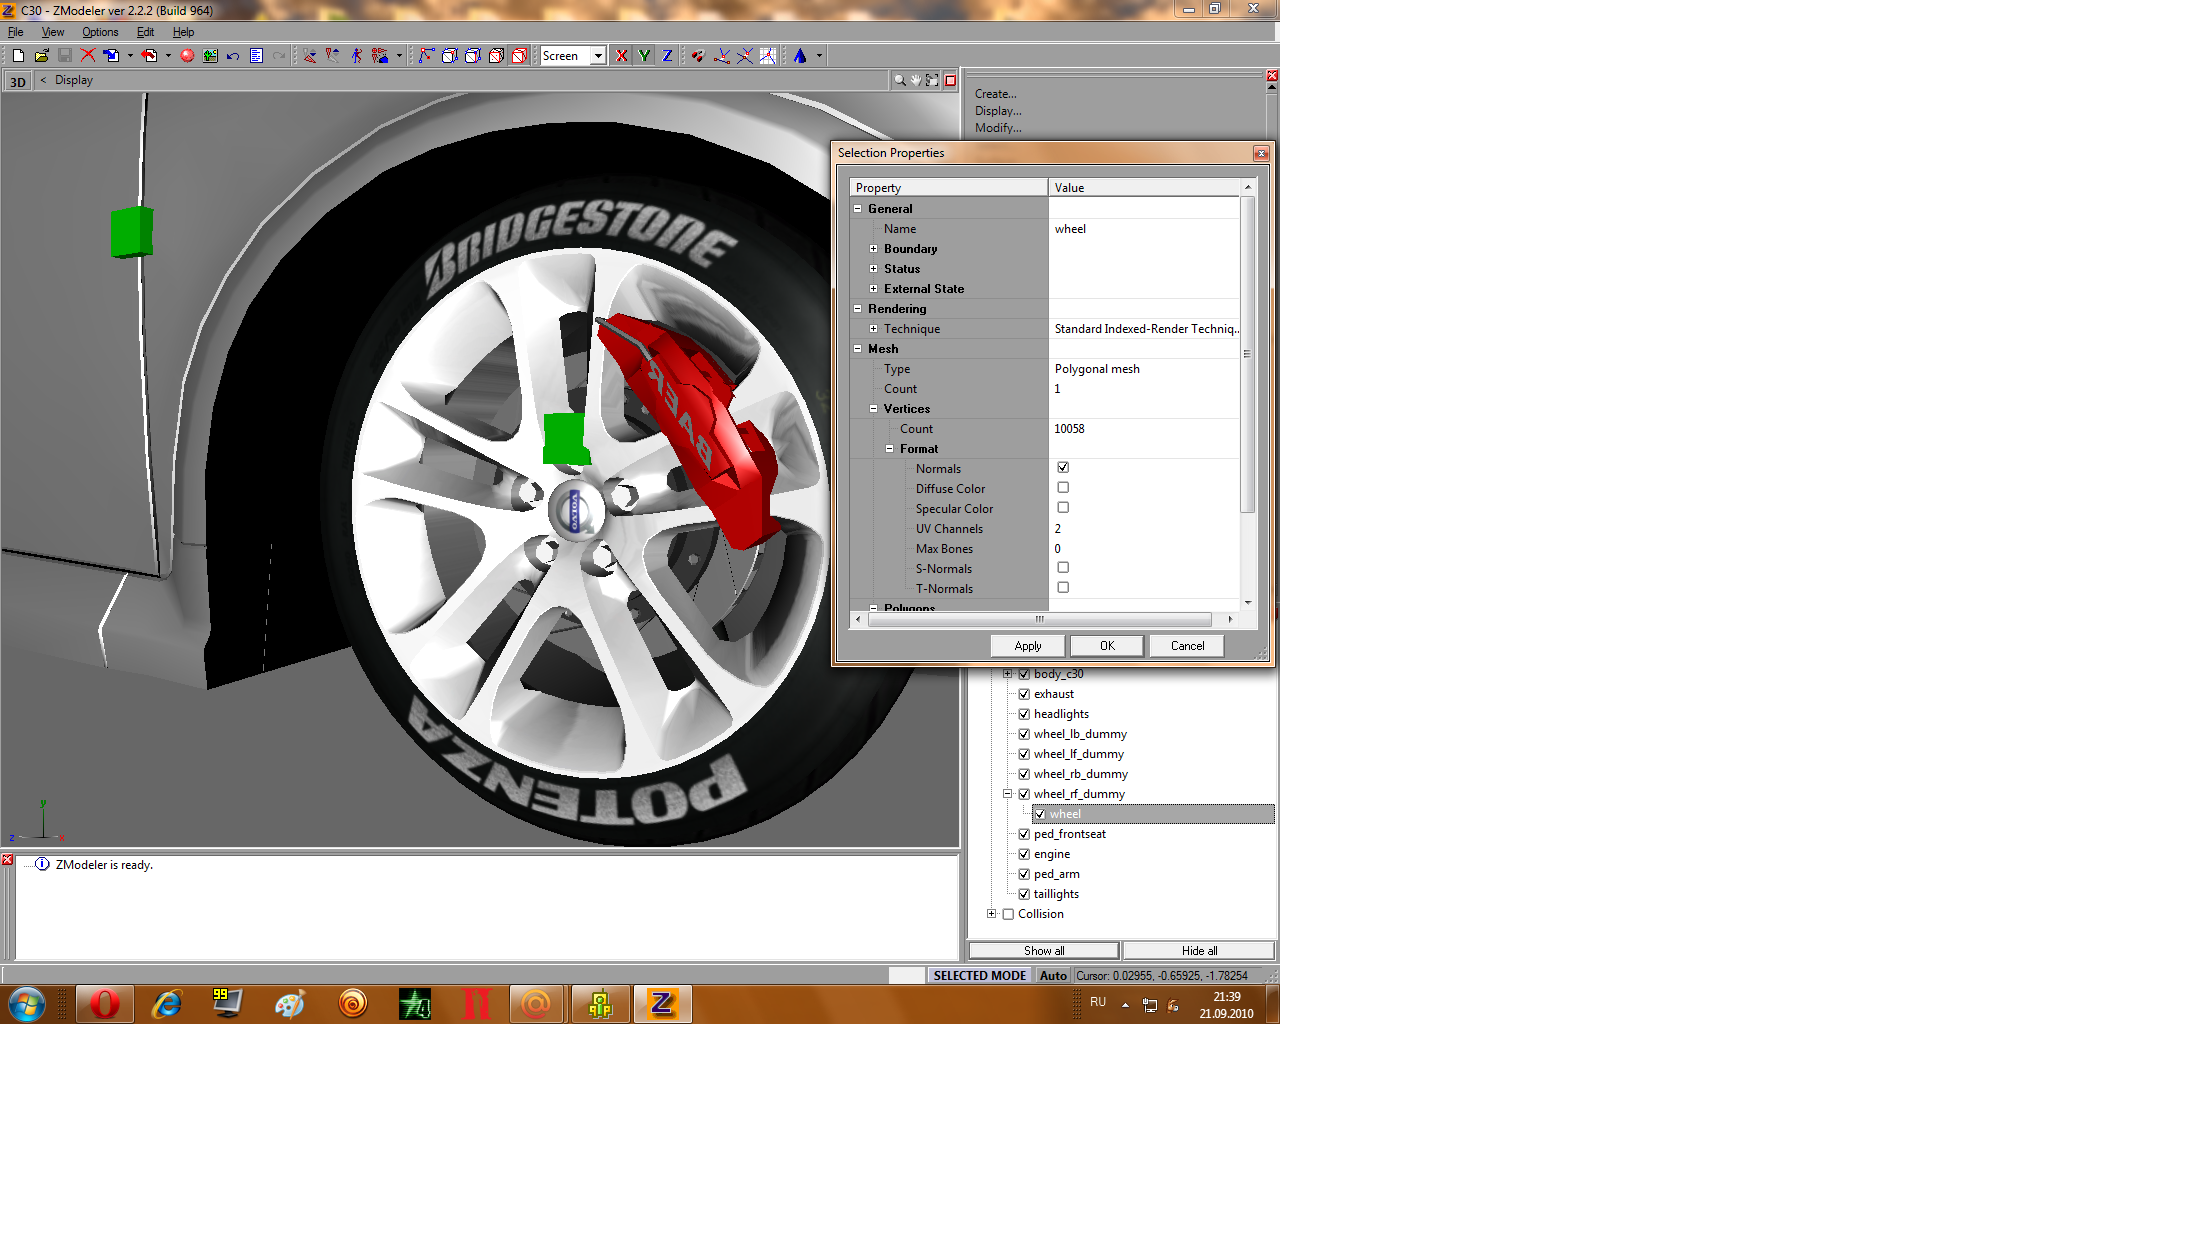Screen dimensions: 2190x1234
Task: Hide the headlights object checkbox
Action: [1024, 714]
